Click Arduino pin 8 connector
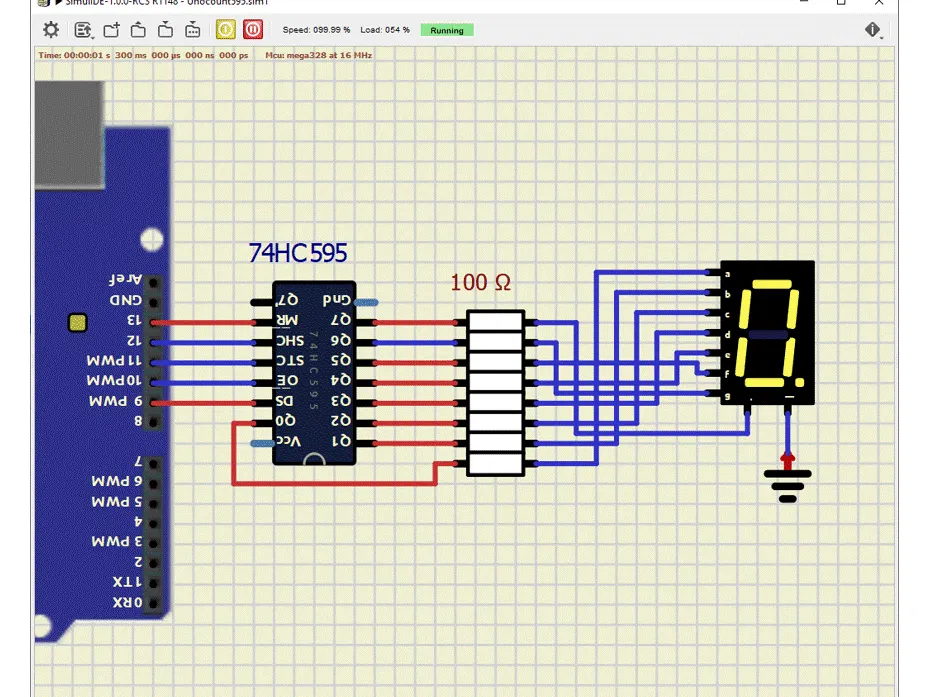This screenshot has width=929, height=697. tap(153, 423)
